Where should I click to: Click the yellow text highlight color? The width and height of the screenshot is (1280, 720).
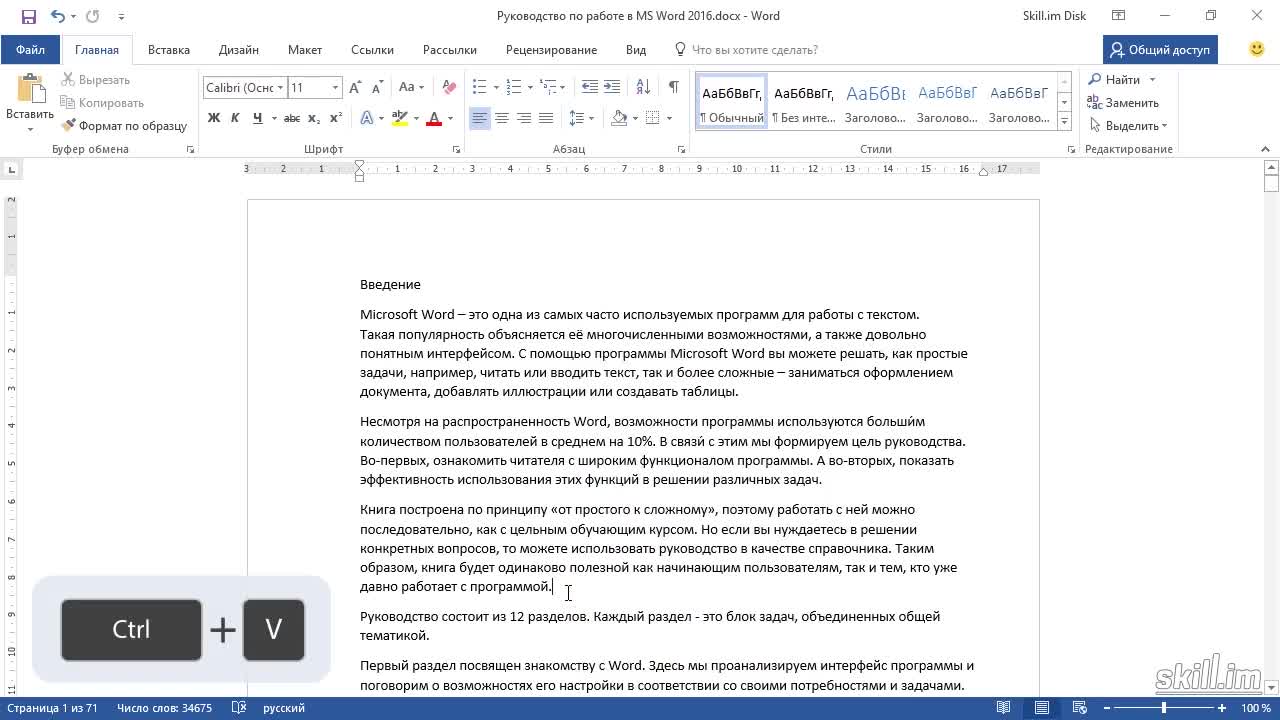(400, 118)
